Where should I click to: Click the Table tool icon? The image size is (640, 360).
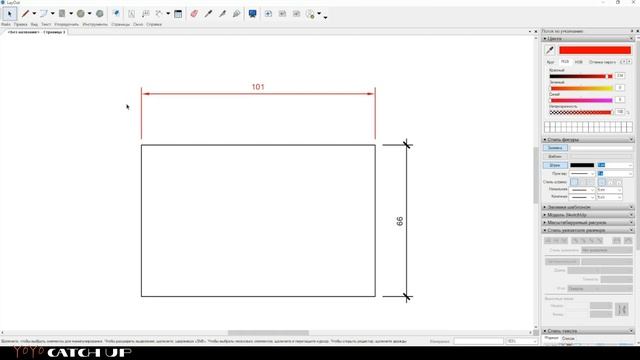point(178,14)
